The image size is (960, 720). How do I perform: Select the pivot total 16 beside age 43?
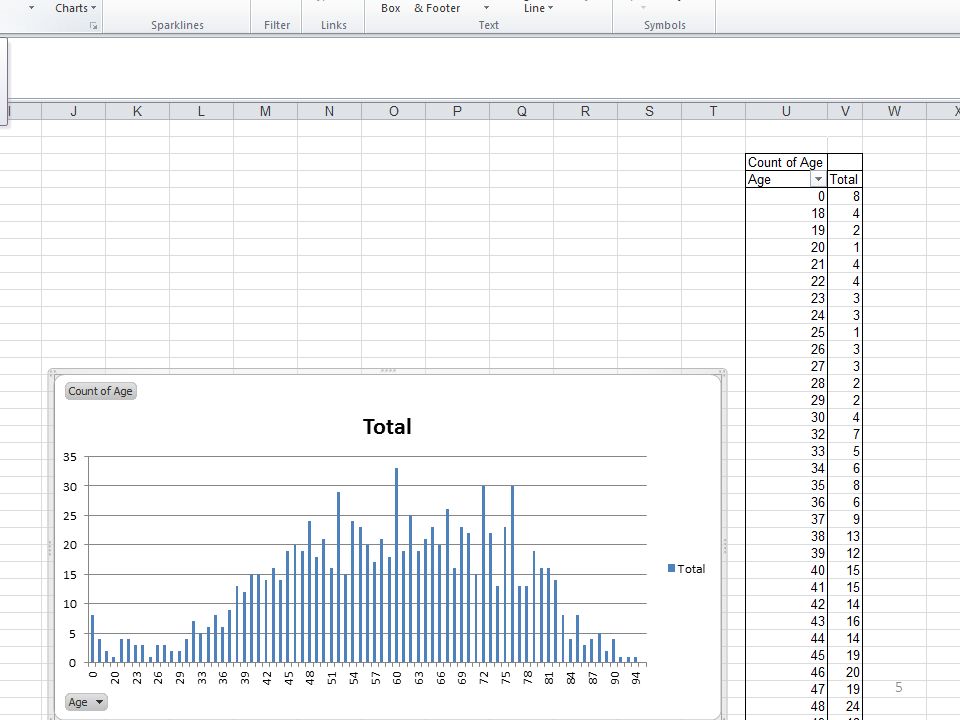tap(845, 621)
